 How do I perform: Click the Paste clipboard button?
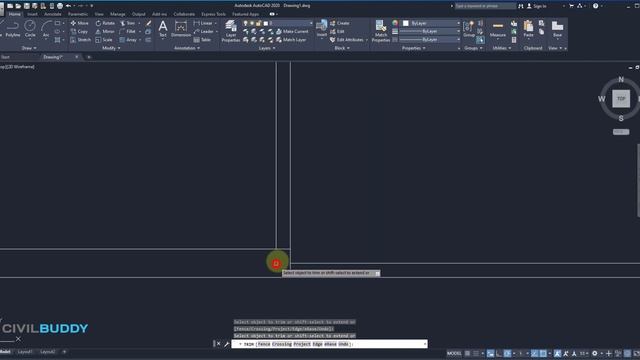(x=528, y=29)
